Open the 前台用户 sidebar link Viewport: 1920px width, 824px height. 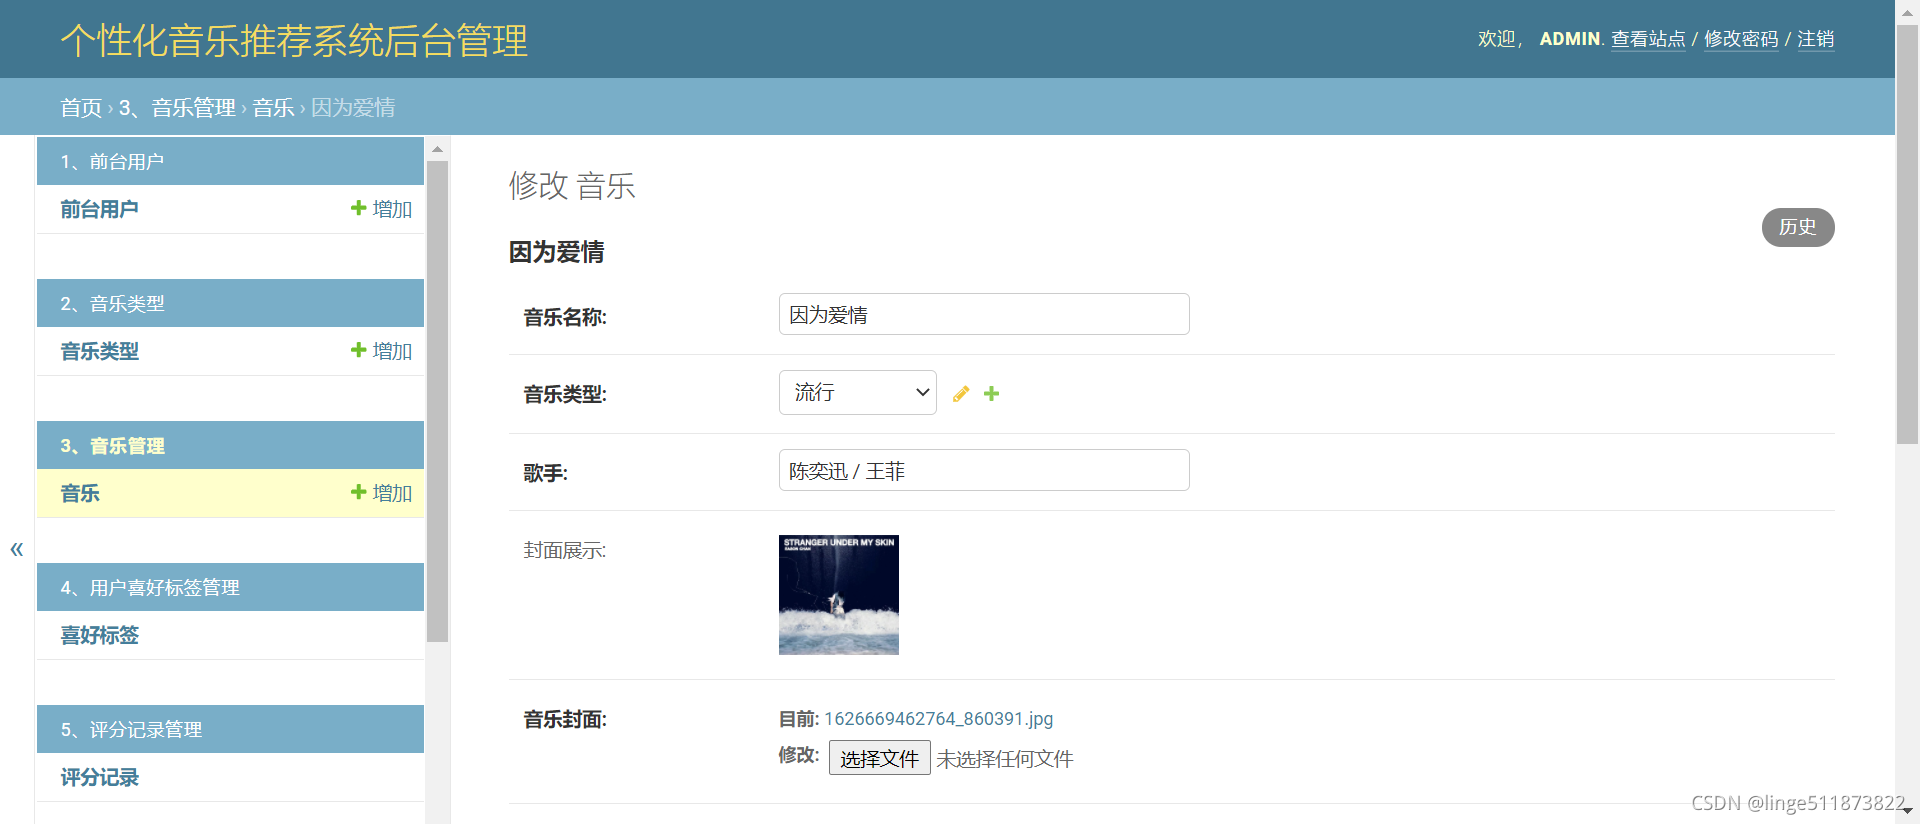99,209
